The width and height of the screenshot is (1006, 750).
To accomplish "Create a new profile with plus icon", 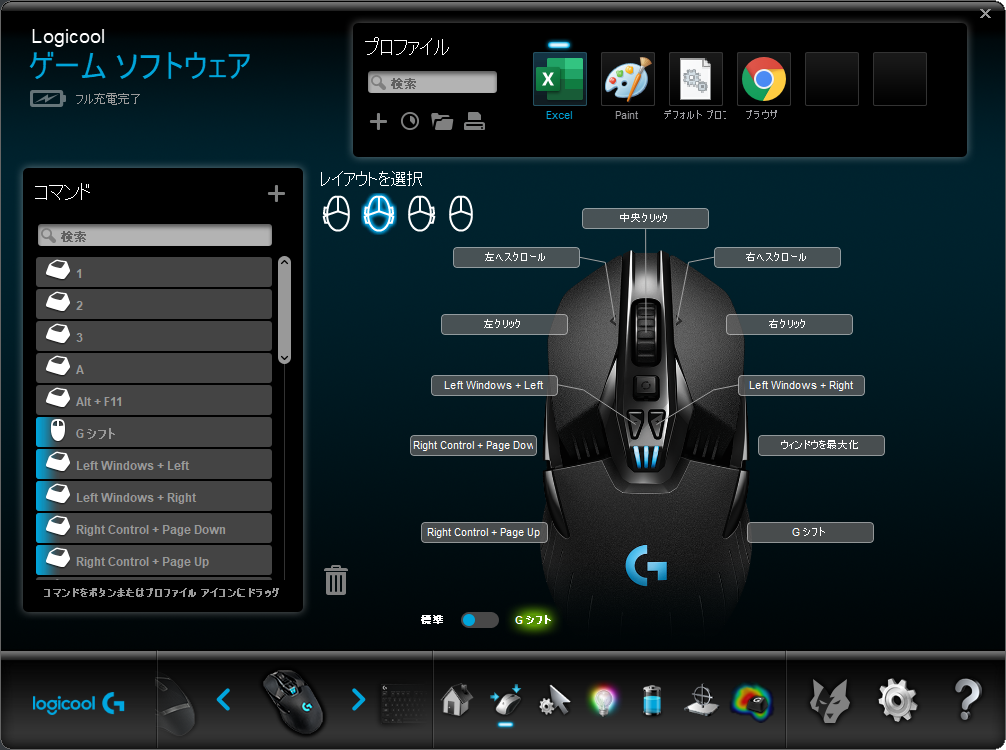I will (379, 121).
